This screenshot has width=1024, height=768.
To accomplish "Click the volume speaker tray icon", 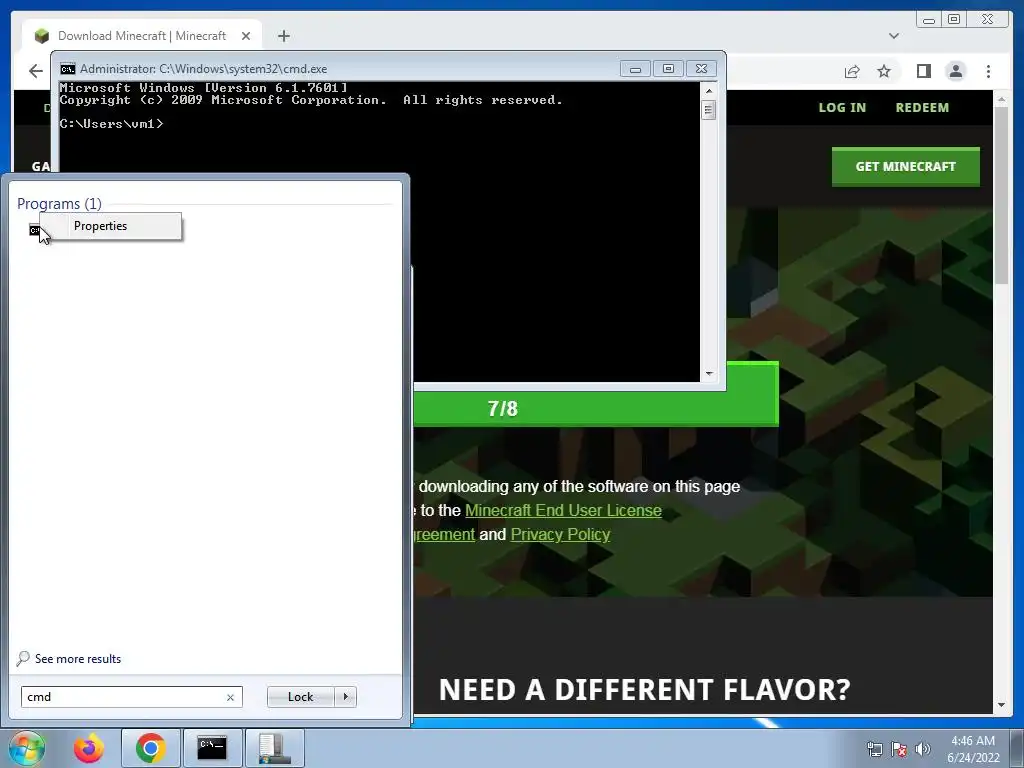I will point(923,749).
